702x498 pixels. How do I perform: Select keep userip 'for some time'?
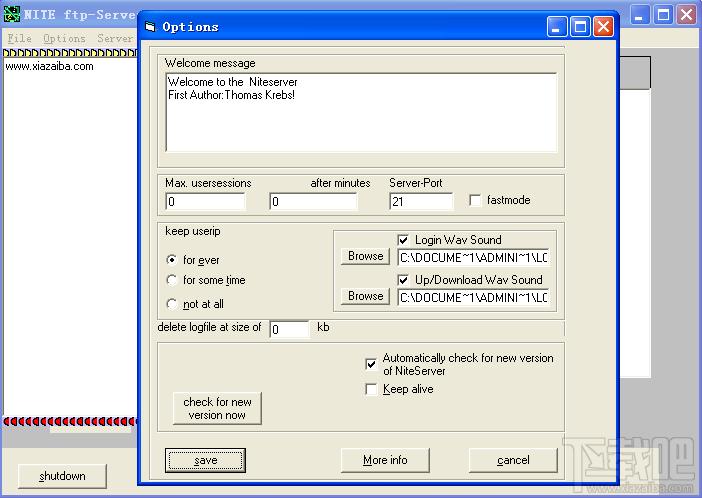click(x=171, y=280)
